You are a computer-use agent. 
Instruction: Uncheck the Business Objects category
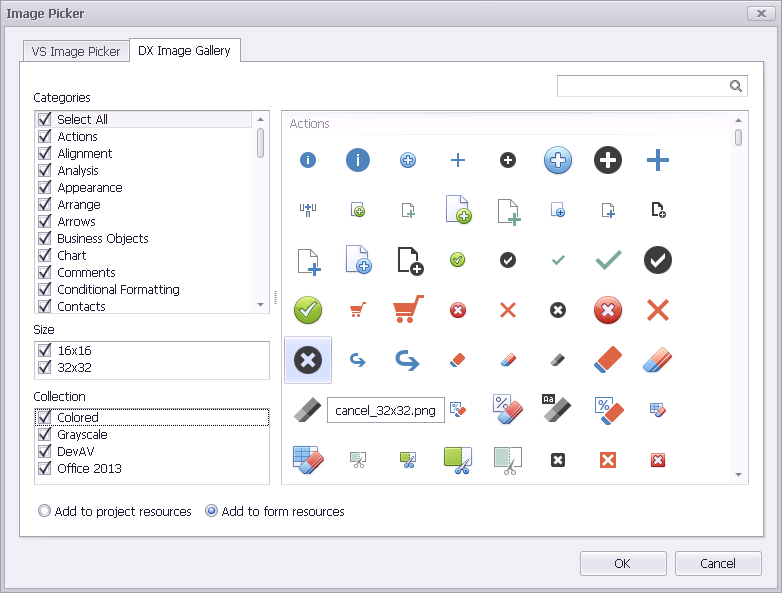point(44,238)
